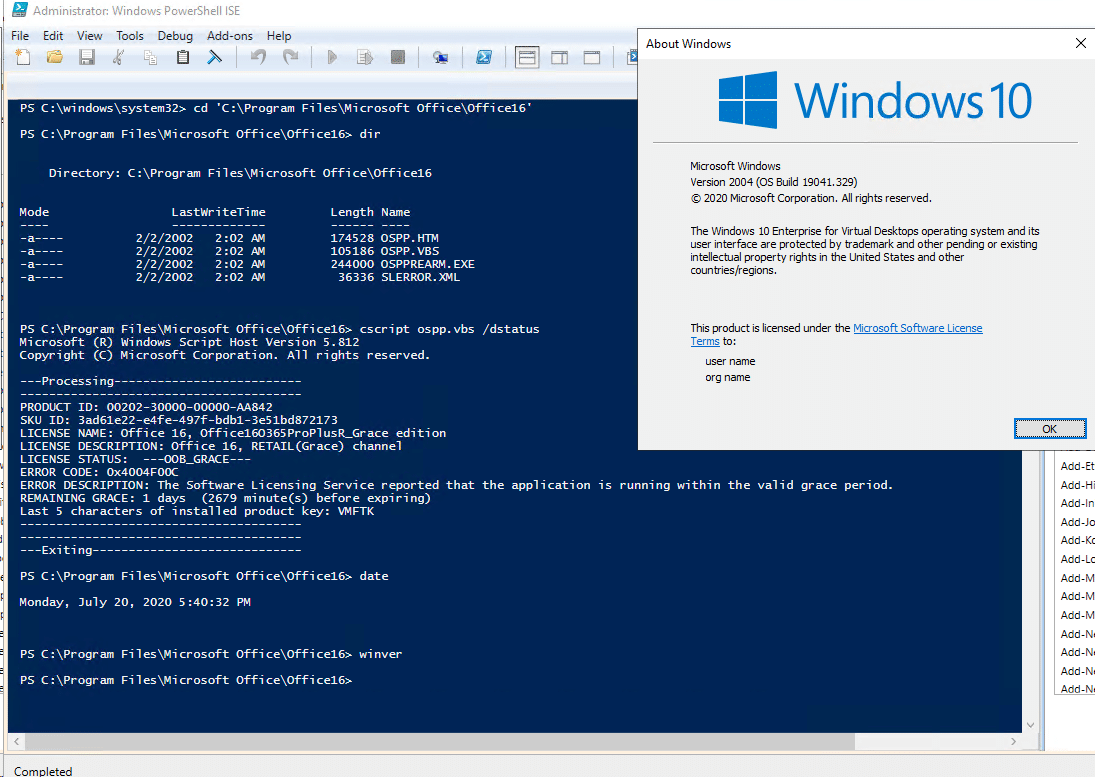Open the Tools menu
This screenshot has width=1095, height=777.
pos(130,36)
